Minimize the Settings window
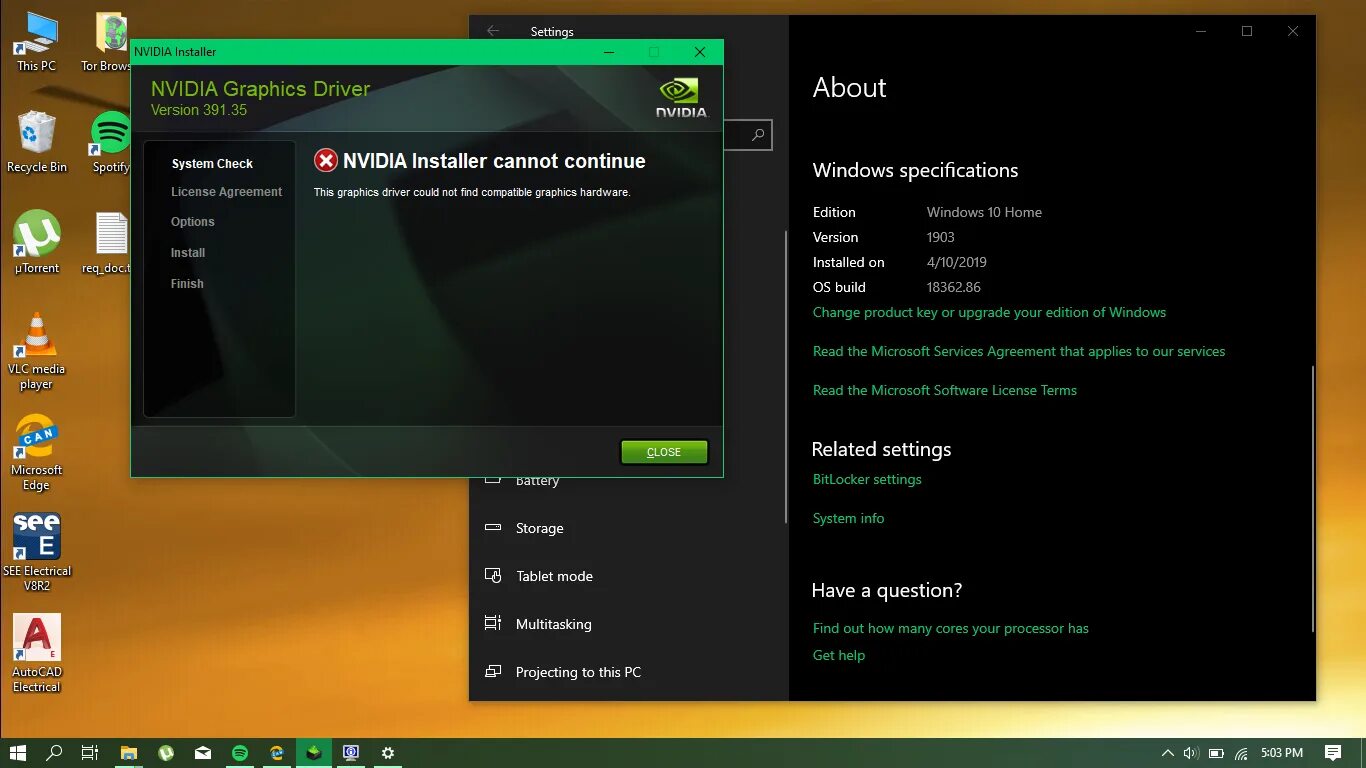Screen dimensions: 1366x768 pos(1201,31)
